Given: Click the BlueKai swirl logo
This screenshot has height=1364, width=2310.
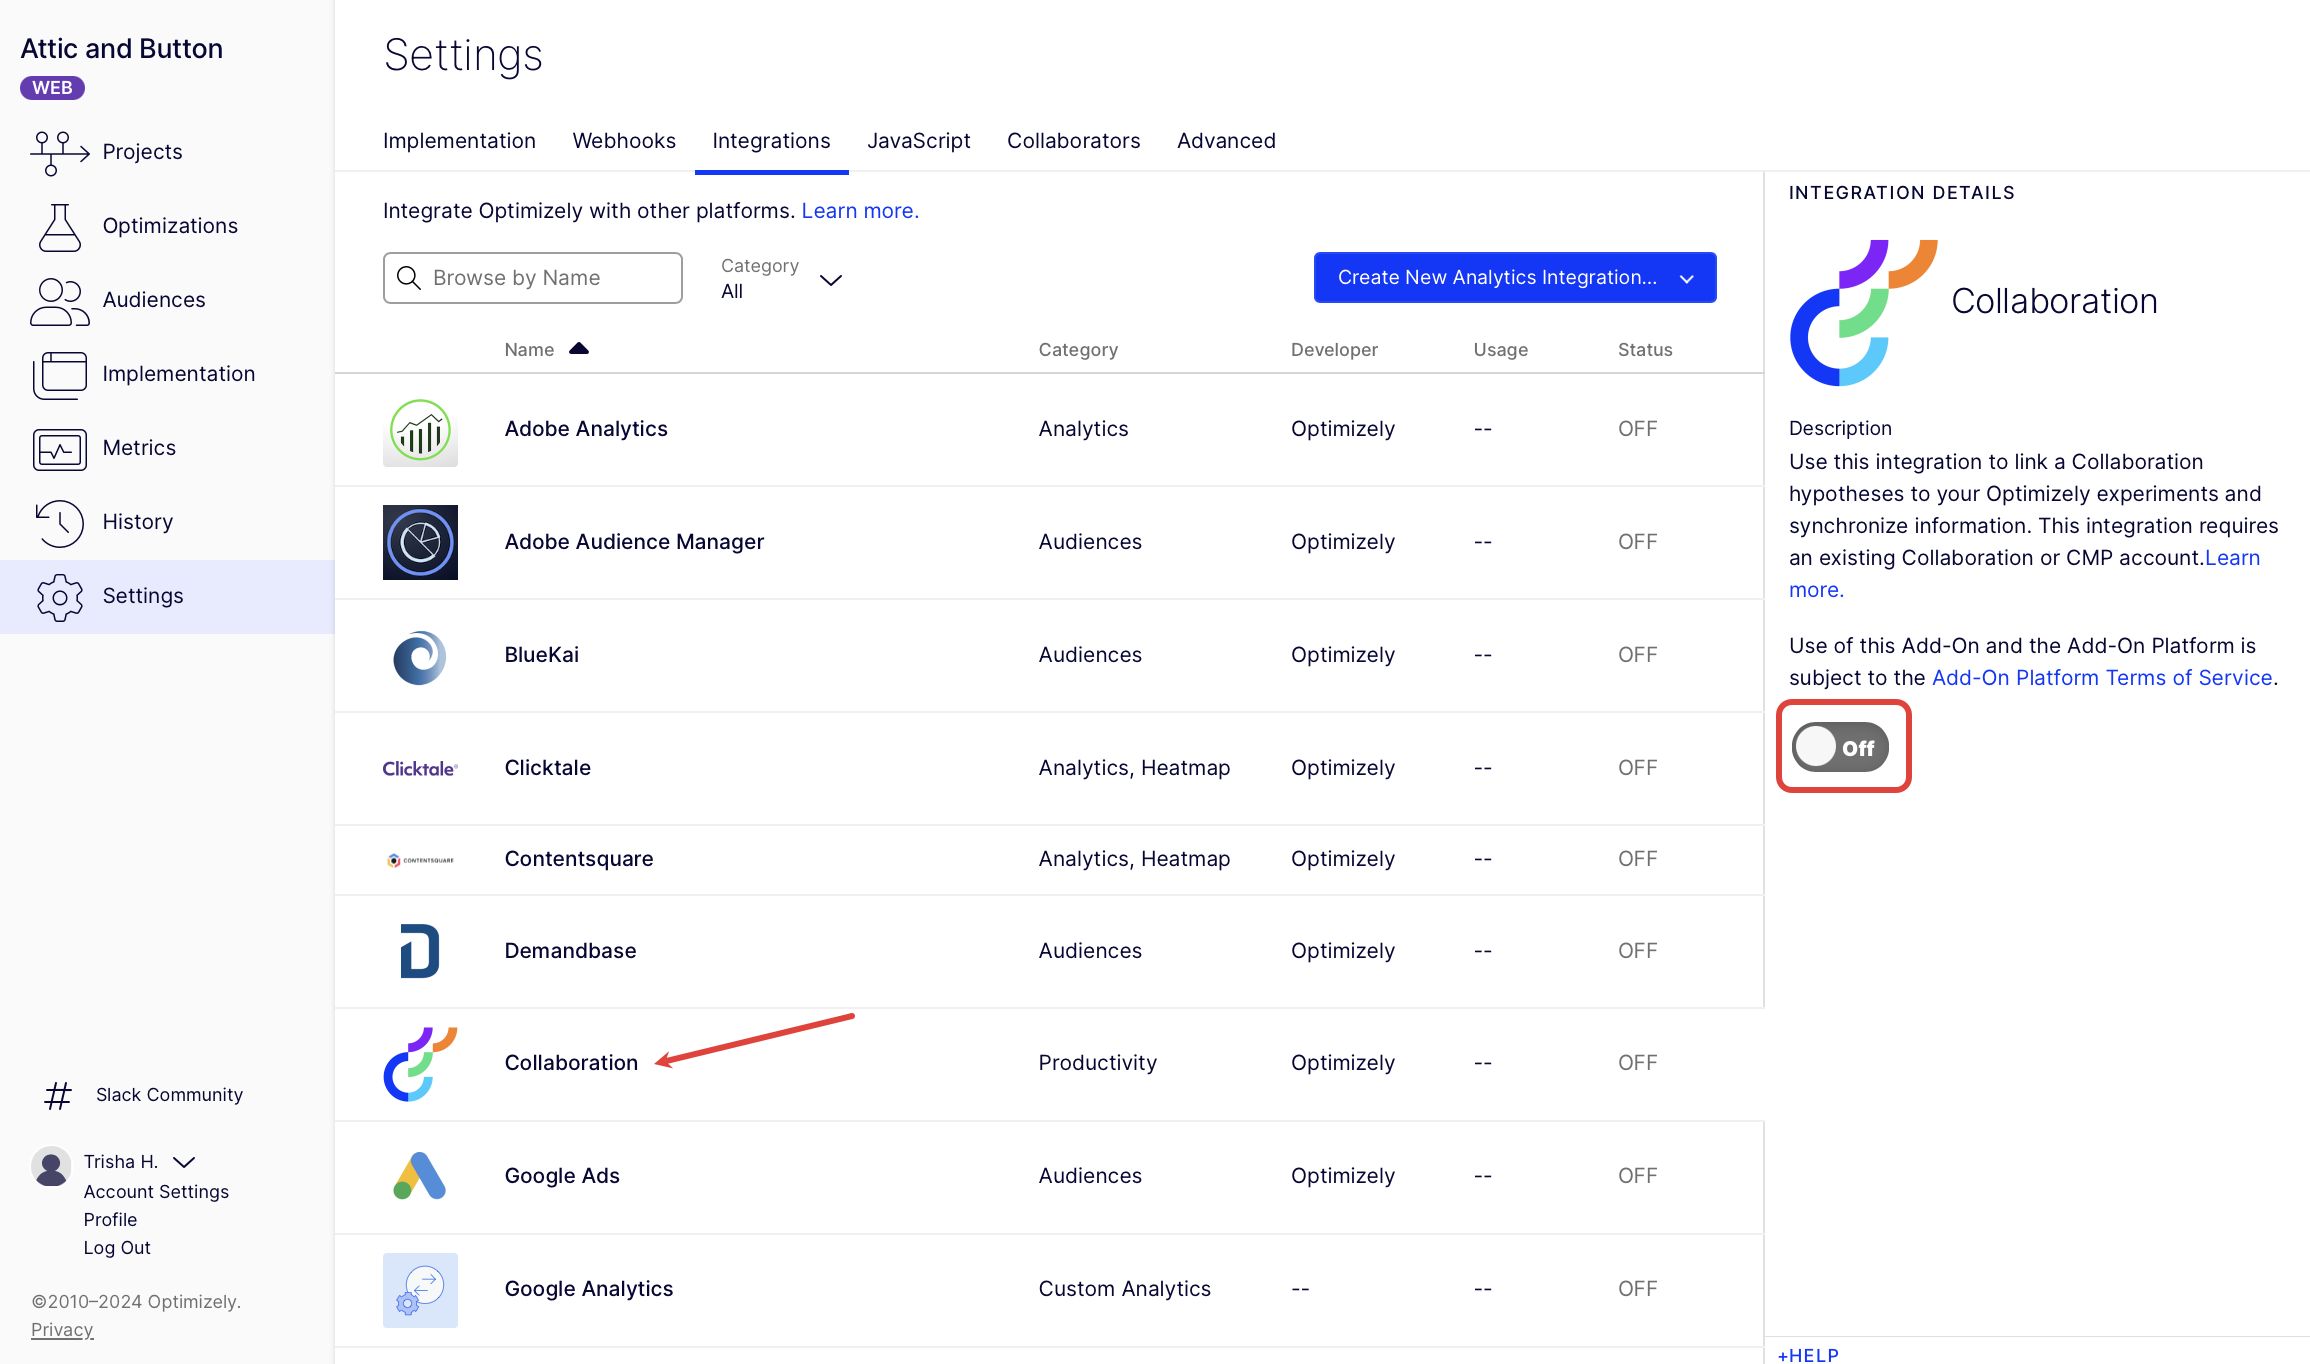Looking at the screenshot, I should (420, 656).
